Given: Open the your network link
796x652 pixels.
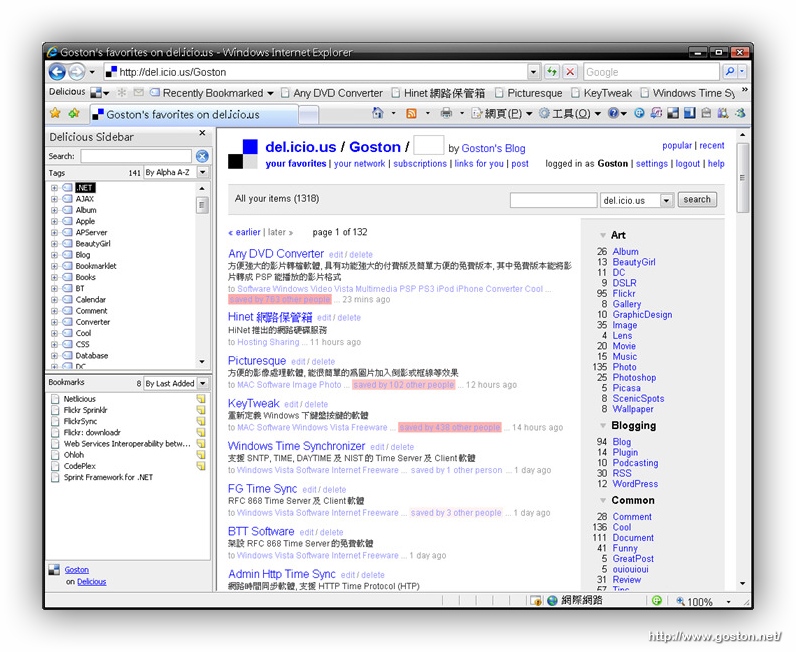Looking at the screenshot, I should point(359,164).
